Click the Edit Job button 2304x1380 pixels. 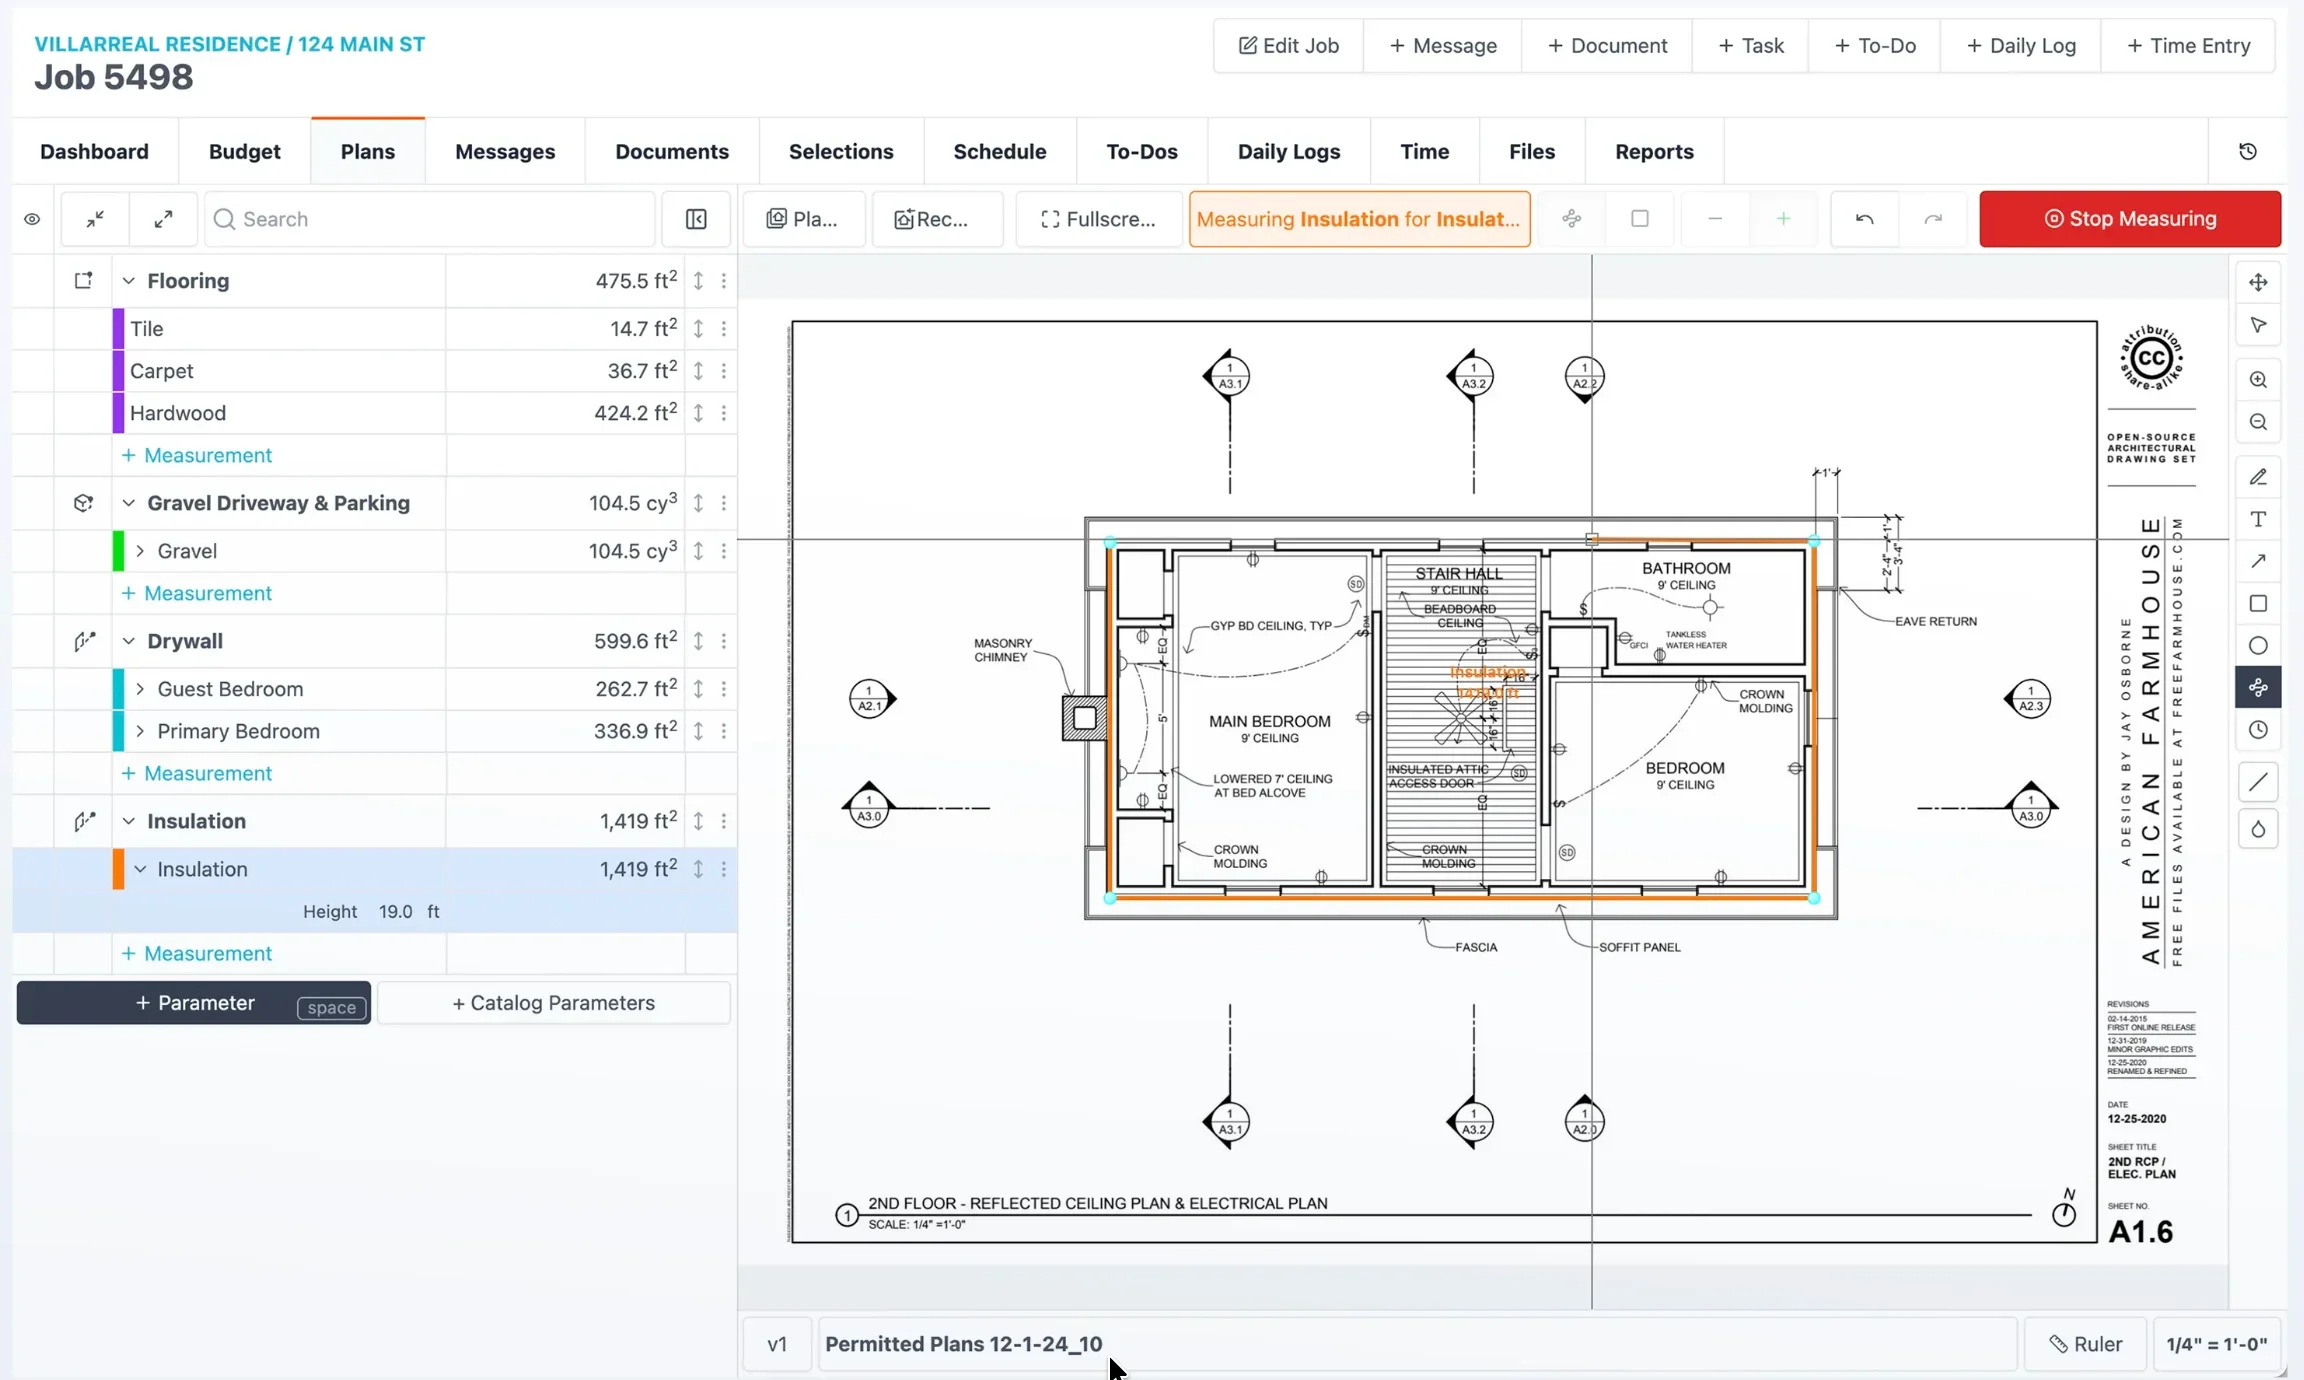pos(1288,46)
